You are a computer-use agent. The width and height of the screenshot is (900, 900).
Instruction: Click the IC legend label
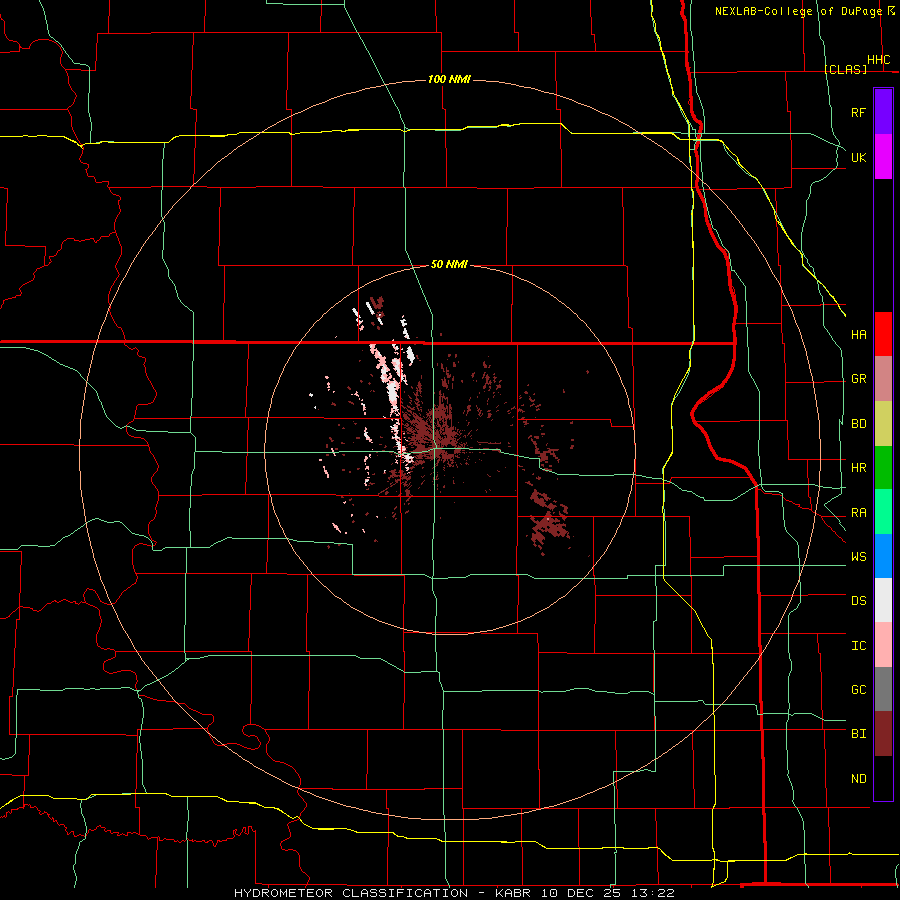(858, 646)
